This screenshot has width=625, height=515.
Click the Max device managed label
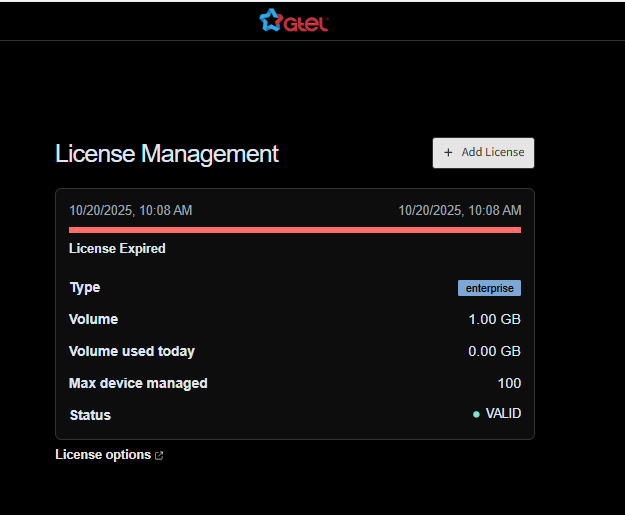[x=138, y=384]
